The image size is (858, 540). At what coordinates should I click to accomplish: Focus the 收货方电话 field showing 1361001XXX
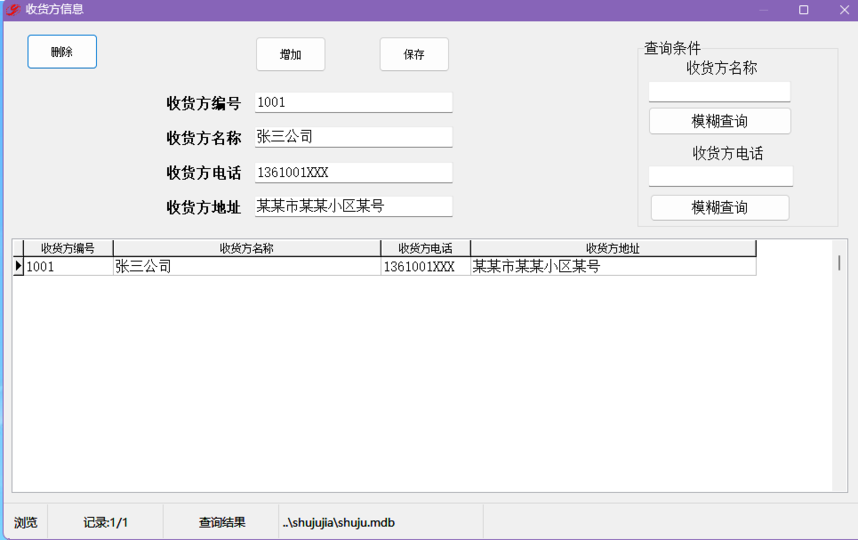pyautogui.click(x=353, y=172)
